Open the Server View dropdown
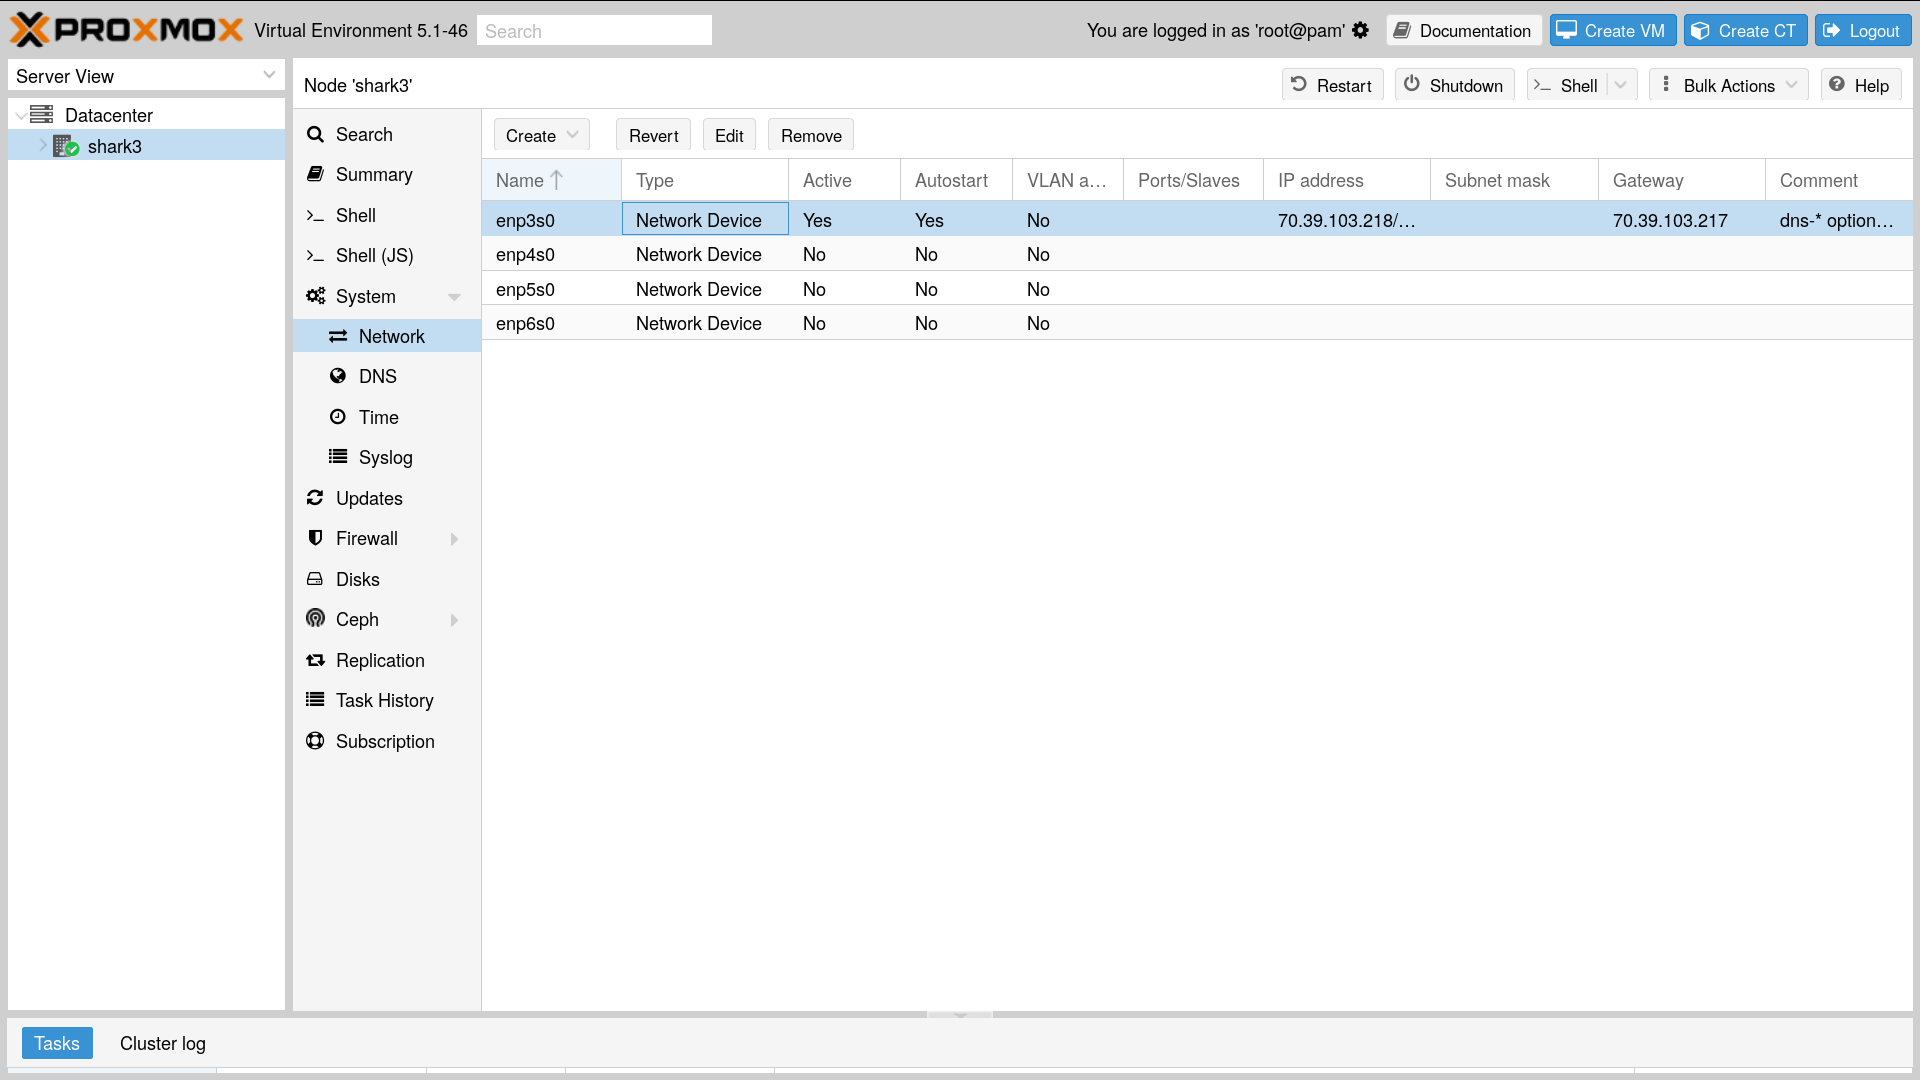The height and width of the screenshot is (1080, 1920). pyautogui.click(x=146, y=76)
